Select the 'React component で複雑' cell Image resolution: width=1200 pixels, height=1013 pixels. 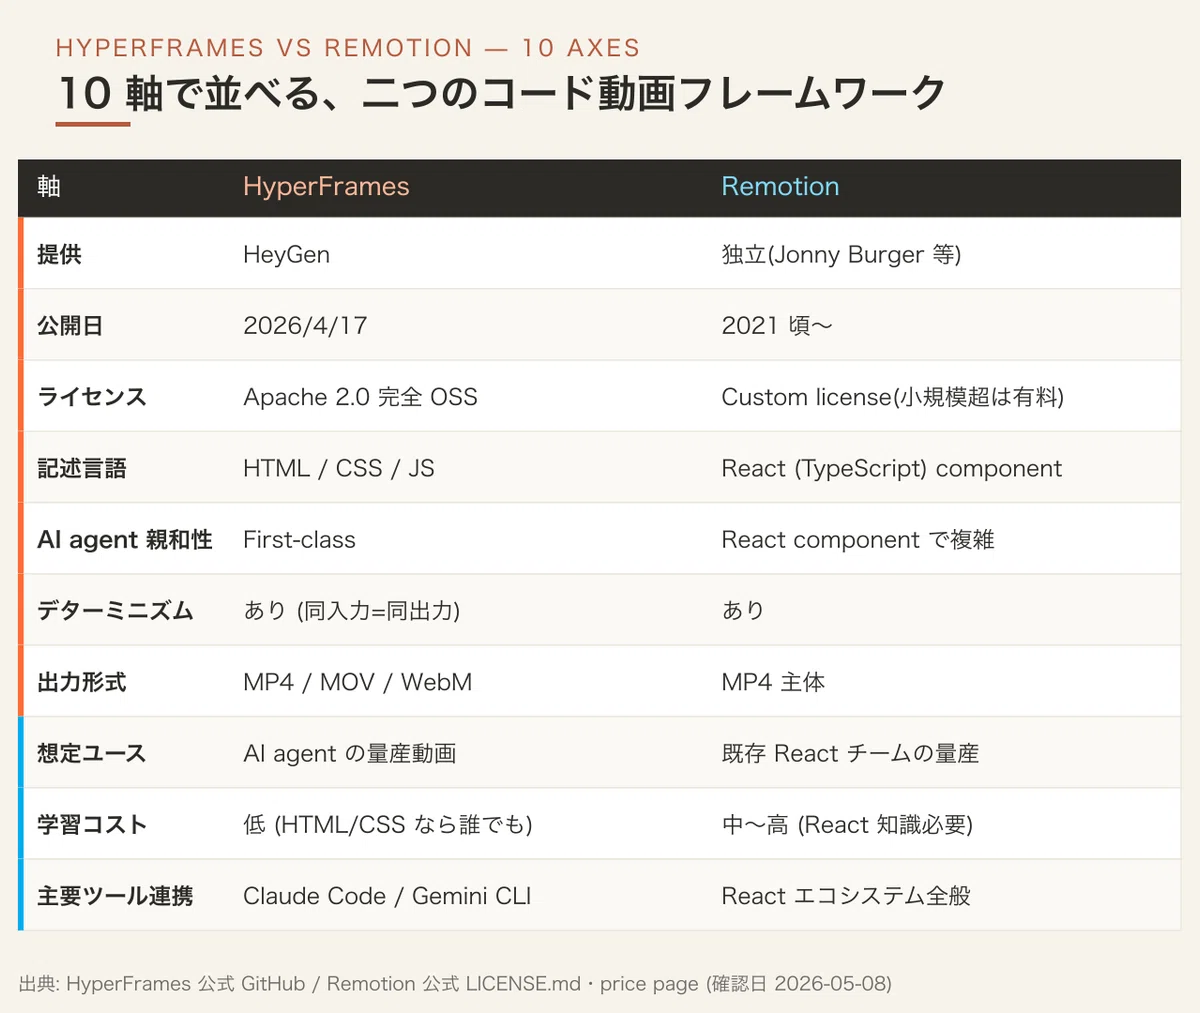click(858, 539)
